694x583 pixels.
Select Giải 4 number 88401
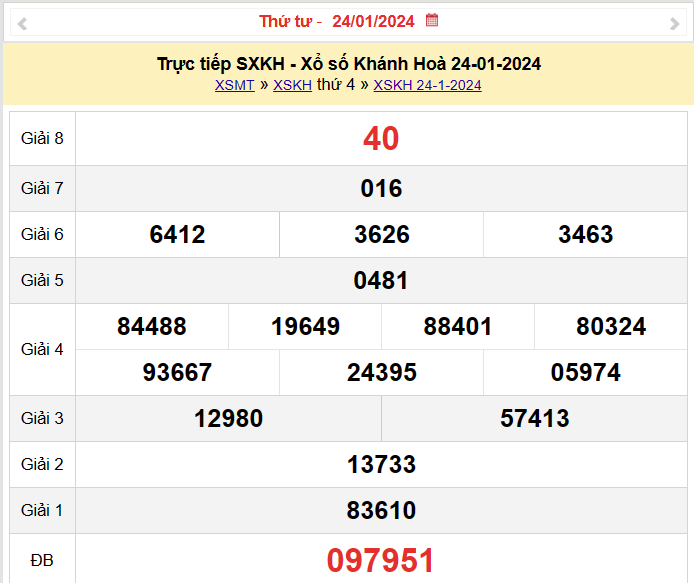pyautogui.click(x=458, y=326)
